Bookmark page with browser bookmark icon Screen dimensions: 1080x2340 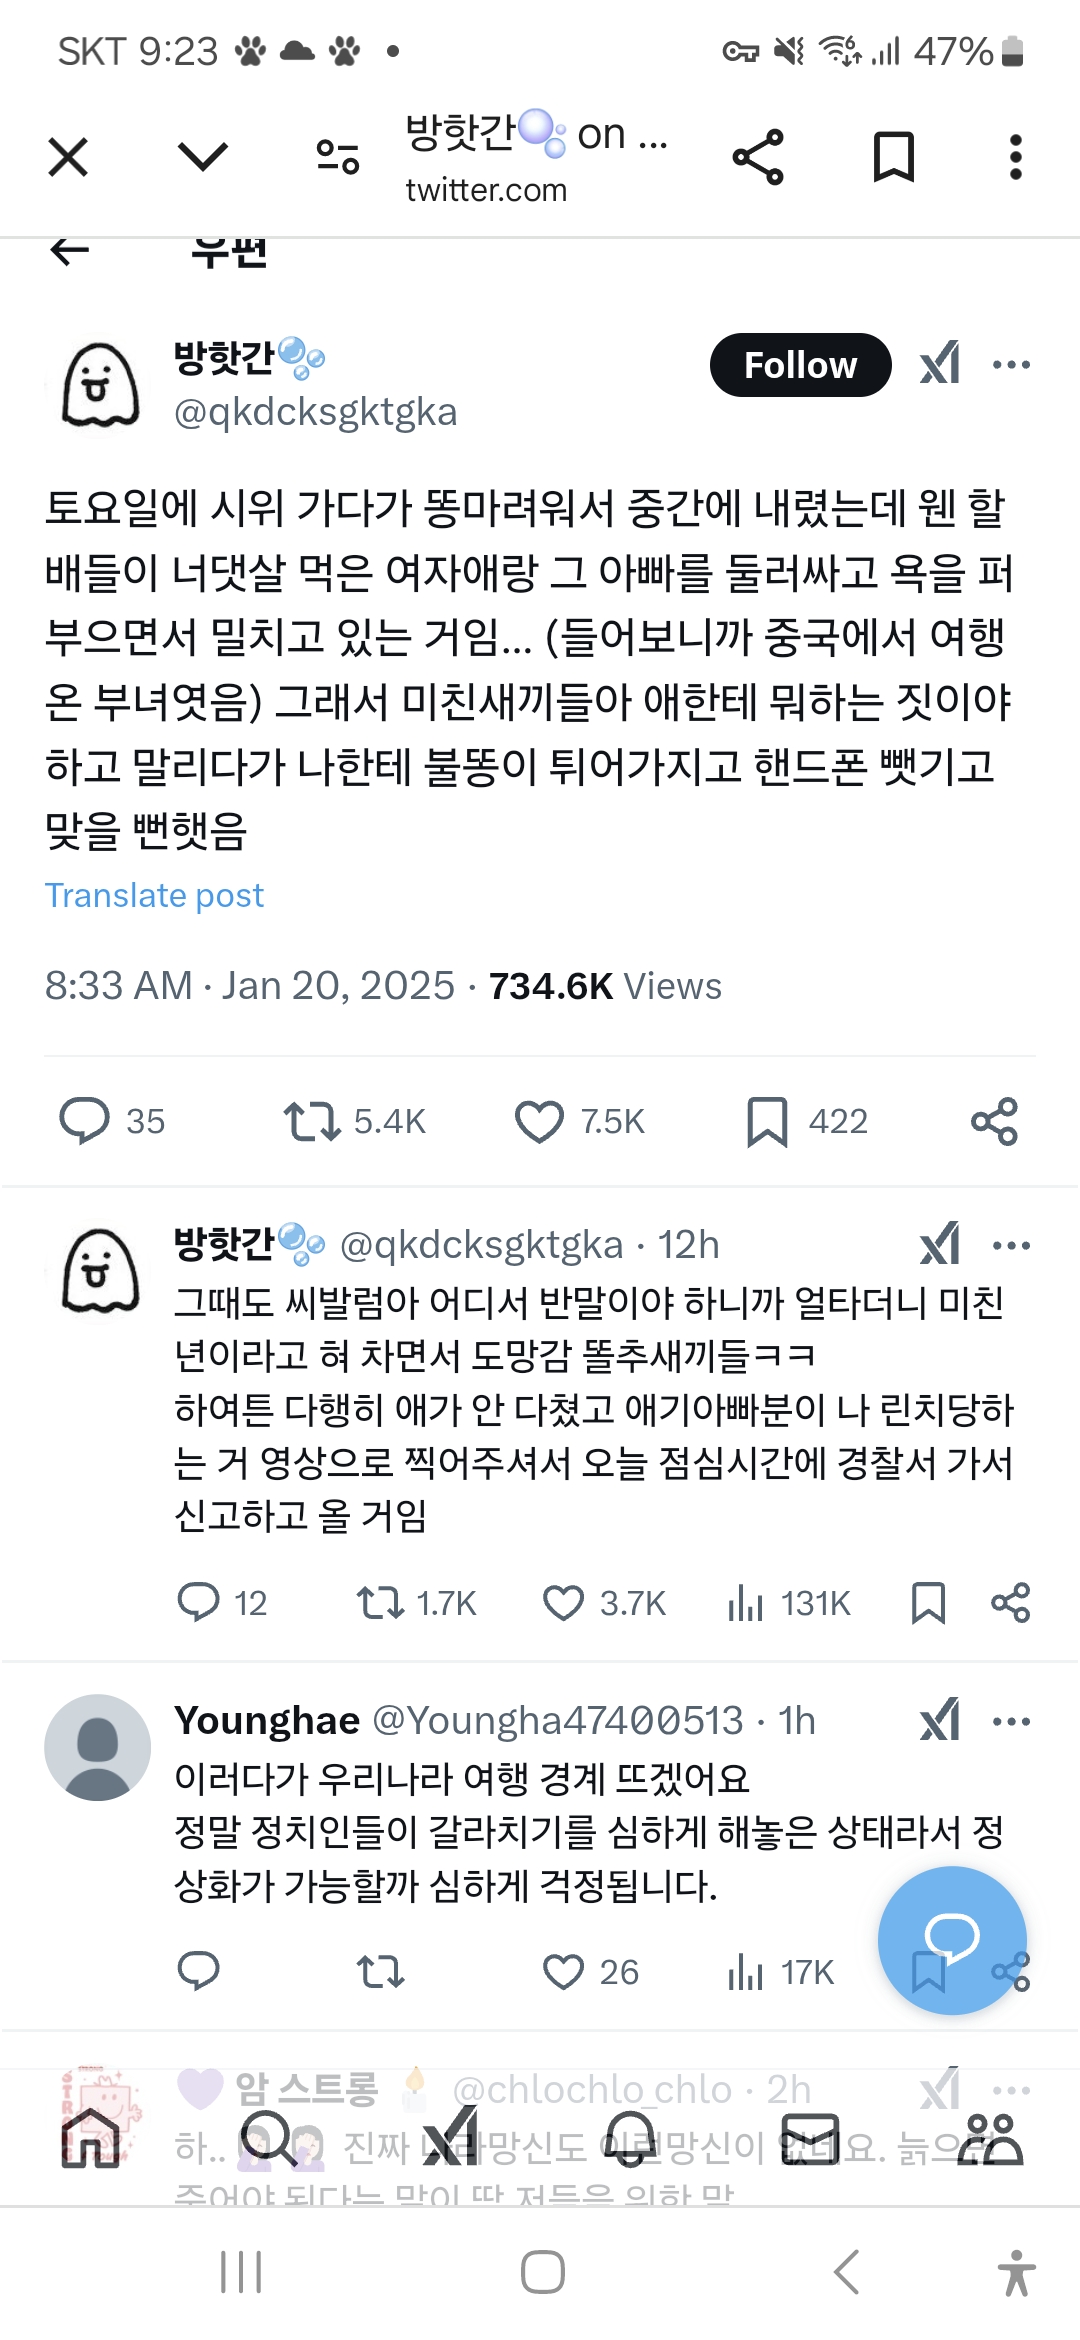click(x=893, y=157)
